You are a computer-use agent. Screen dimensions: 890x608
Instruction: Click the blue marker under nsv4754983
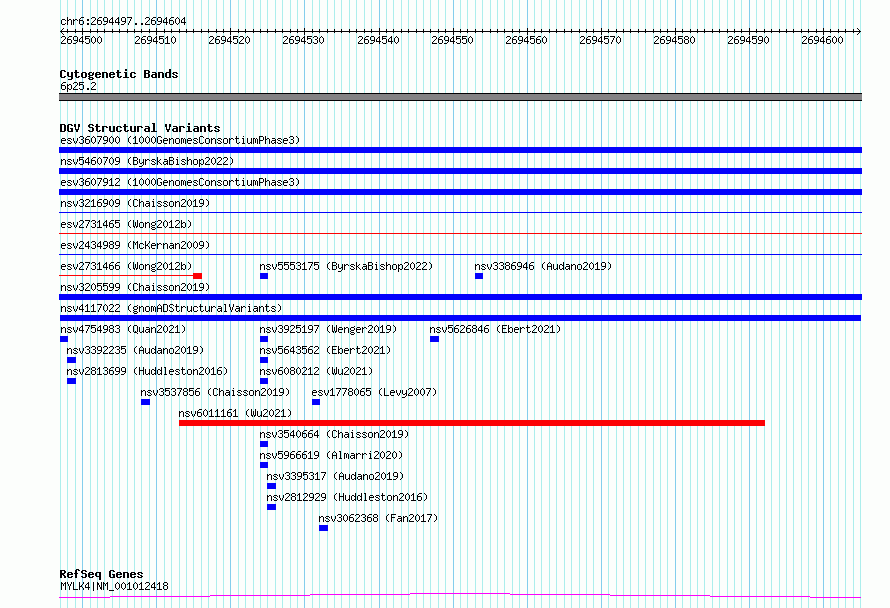point(64,339)
